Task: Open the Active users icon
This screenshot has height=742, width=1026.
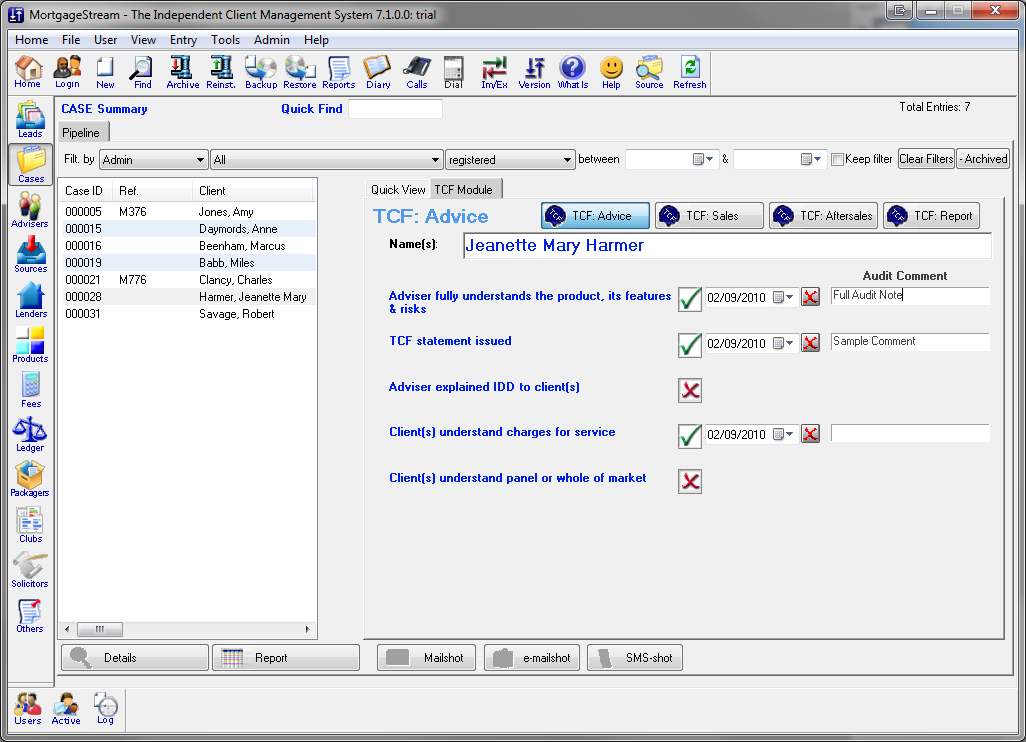Action: (66, 709)
